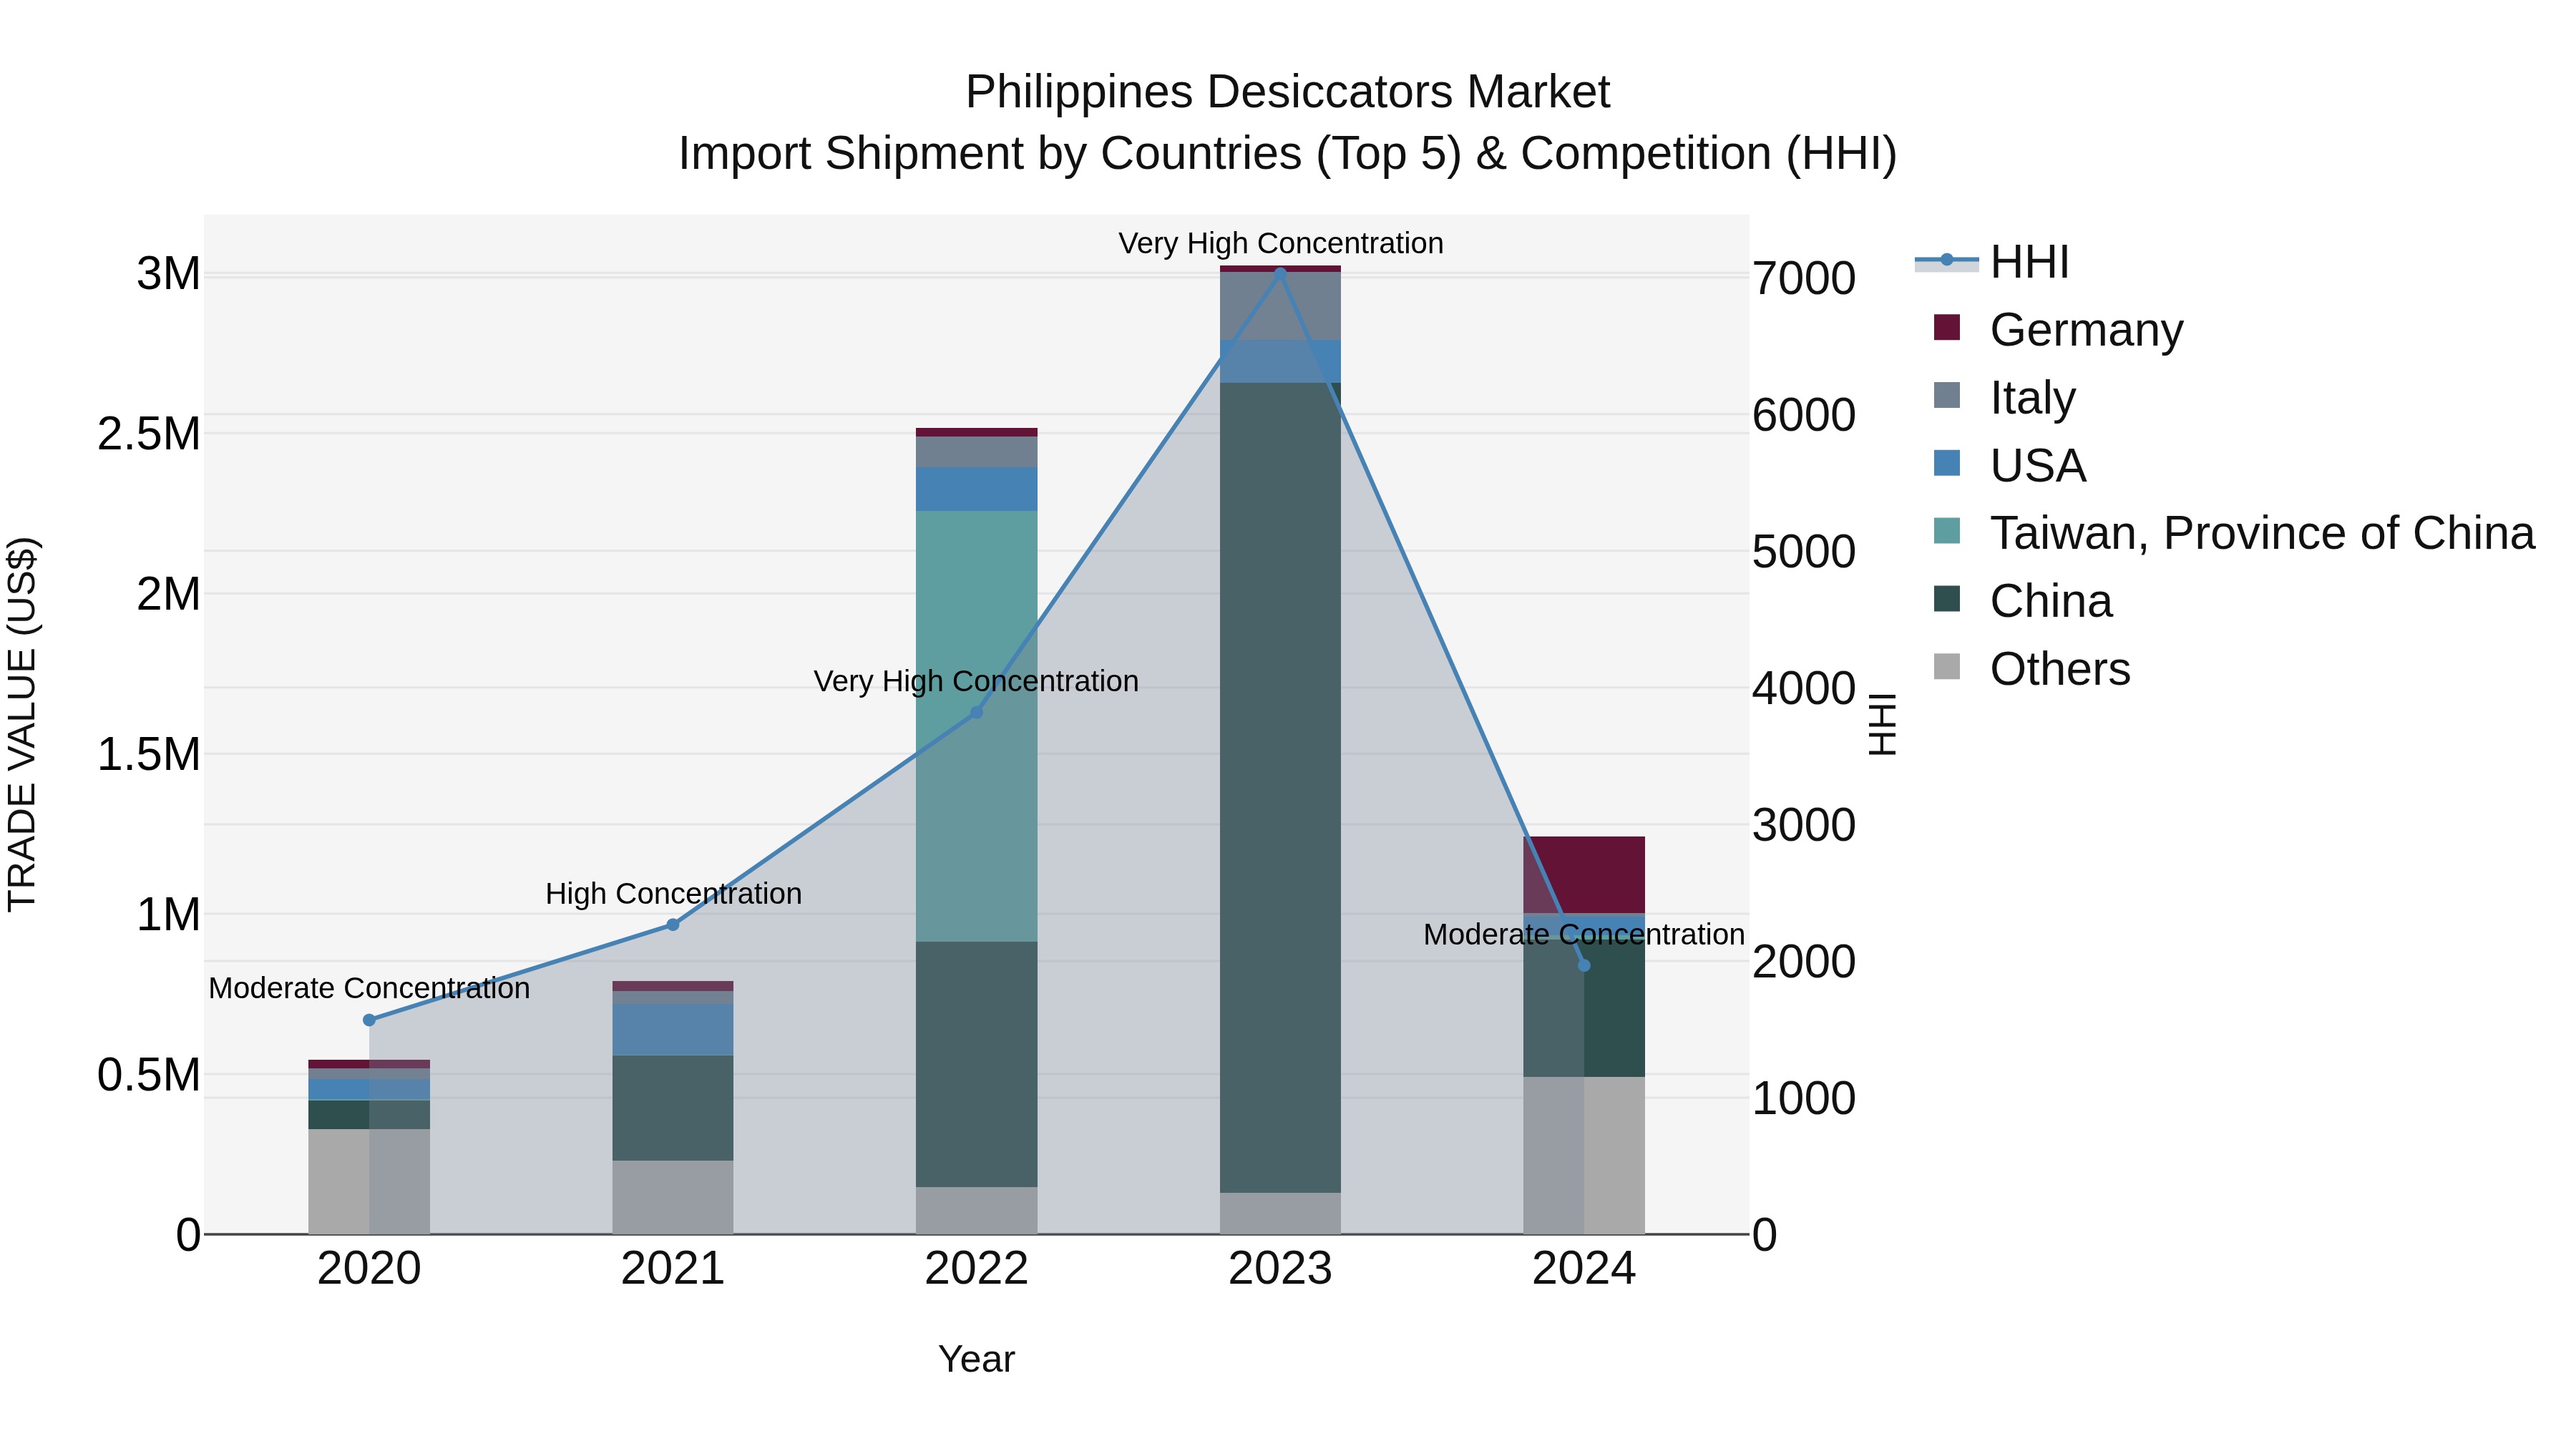Click the Taiwan segment of the 2022 bar
The image size is (2576, 1449).
tap(977, 726)
